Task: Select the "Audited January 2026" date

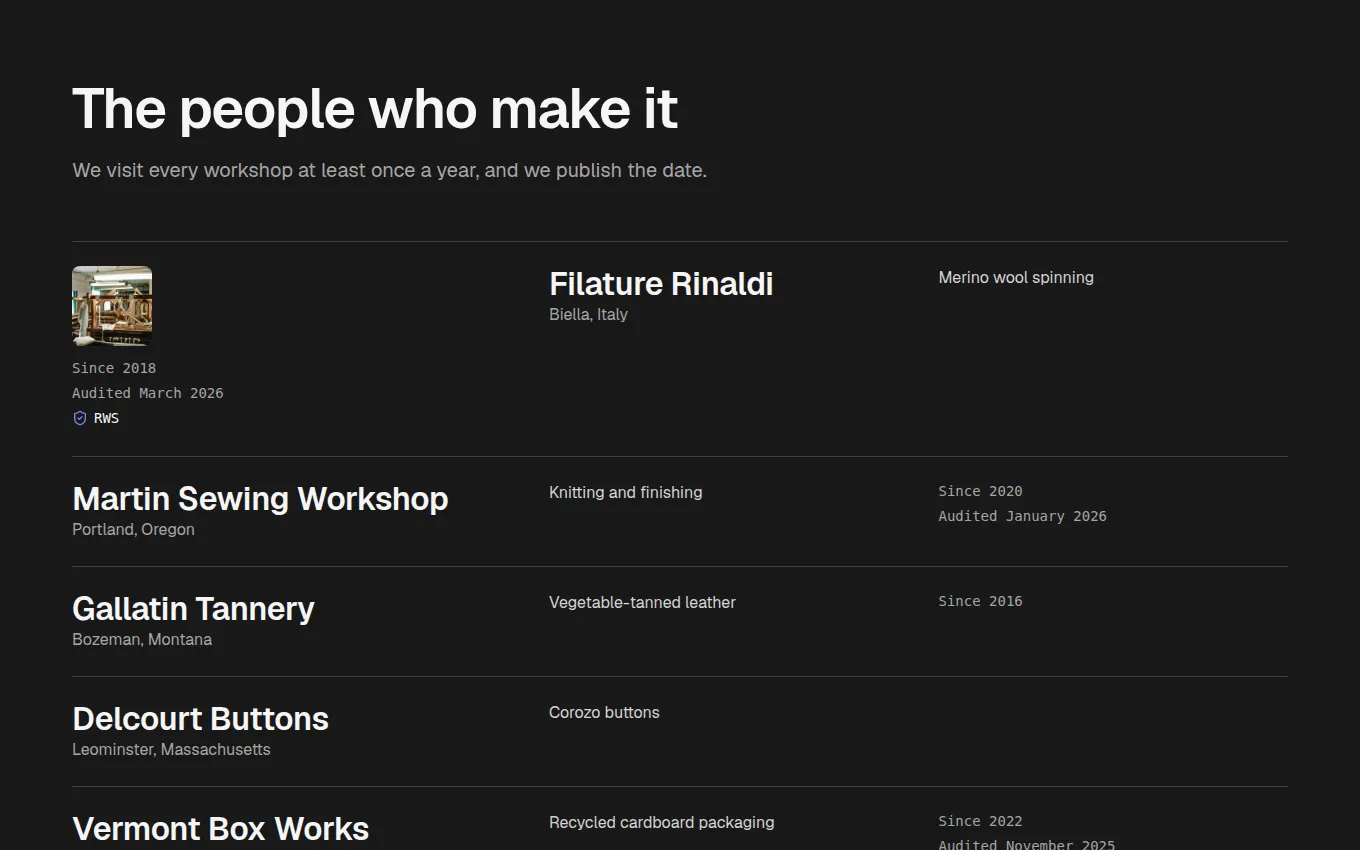Action: 1022,516
